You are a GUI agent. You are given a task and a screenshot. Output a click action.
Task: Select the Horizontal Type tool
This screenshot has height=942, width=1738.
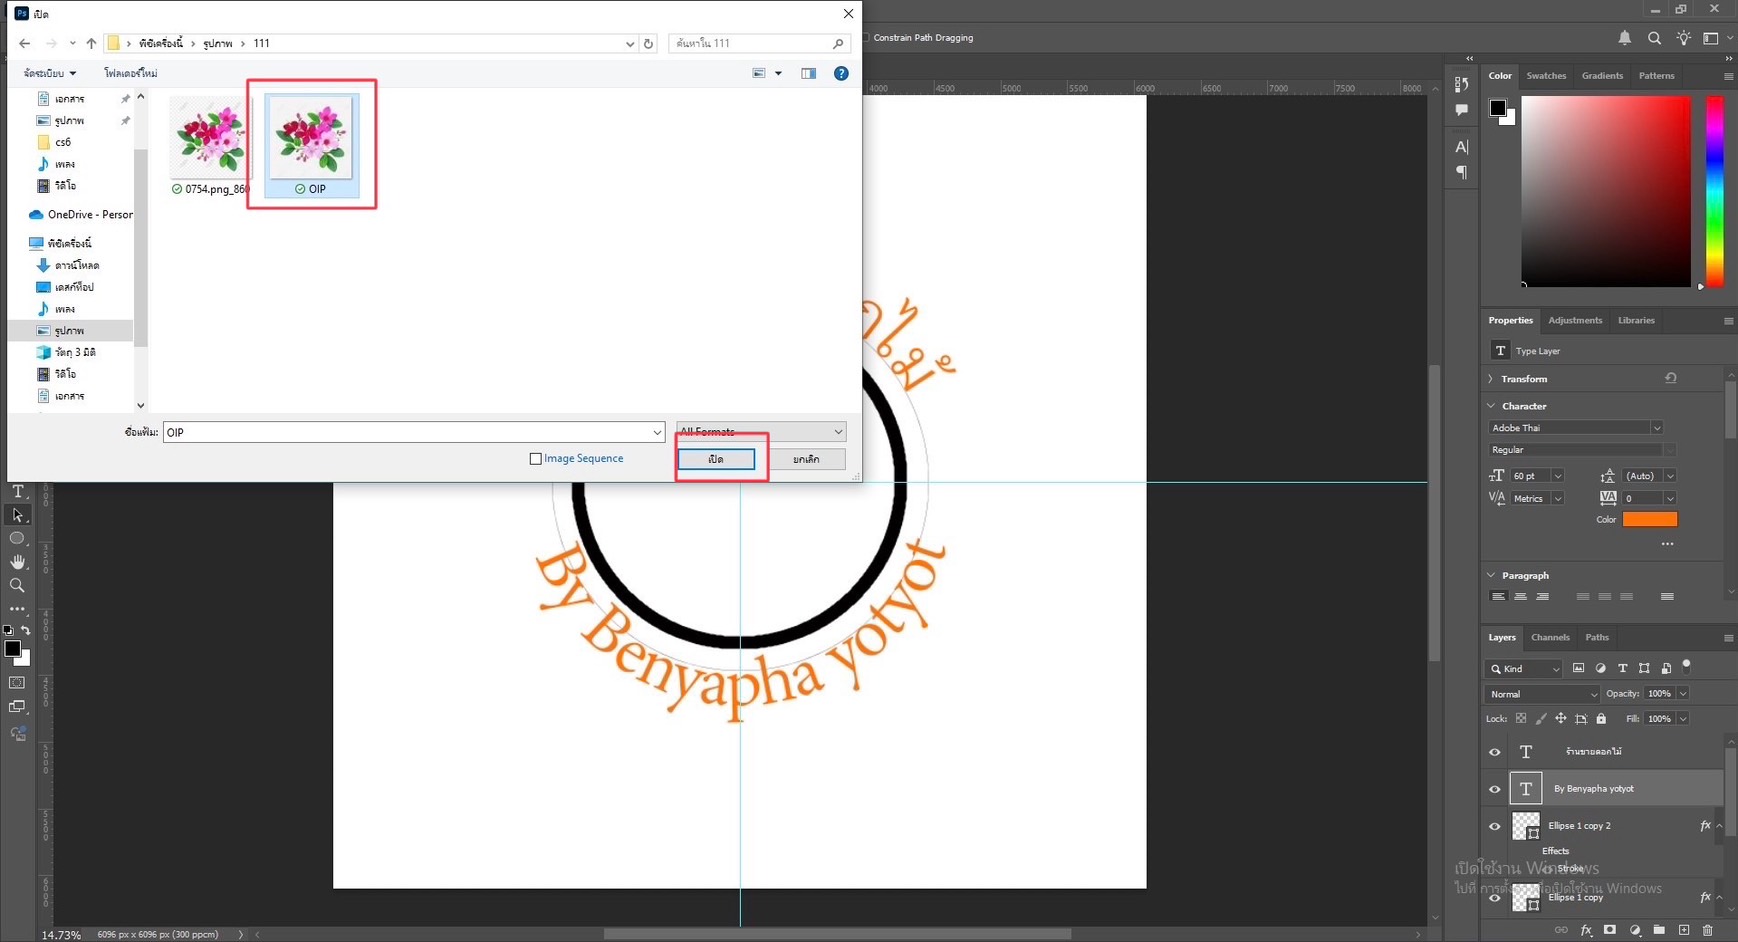(x=17, y=491)
